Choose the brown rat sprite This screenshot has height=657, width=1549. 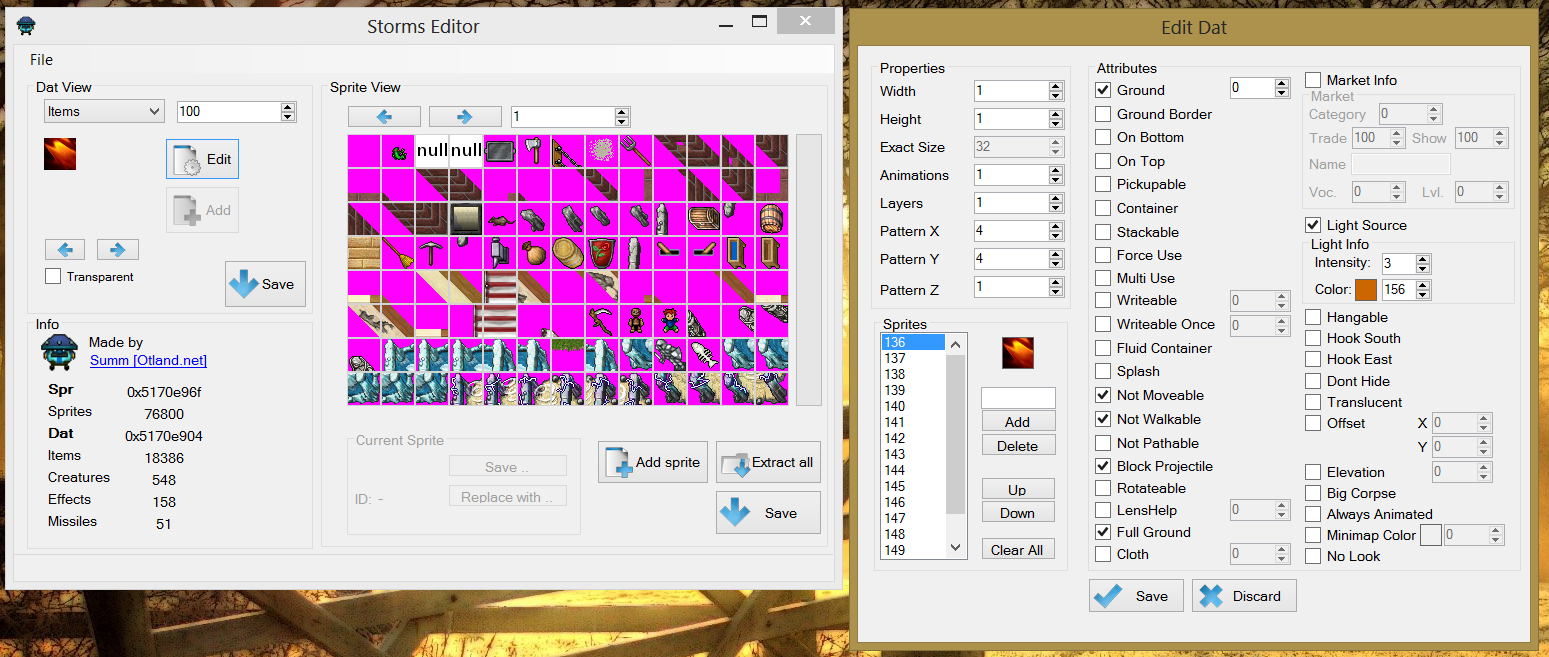[500, 219]
